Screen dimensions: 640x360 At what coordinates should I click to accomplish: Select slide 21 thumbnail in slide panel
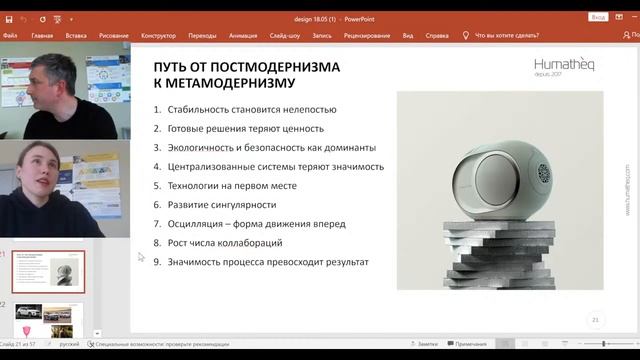click(48, 272)
